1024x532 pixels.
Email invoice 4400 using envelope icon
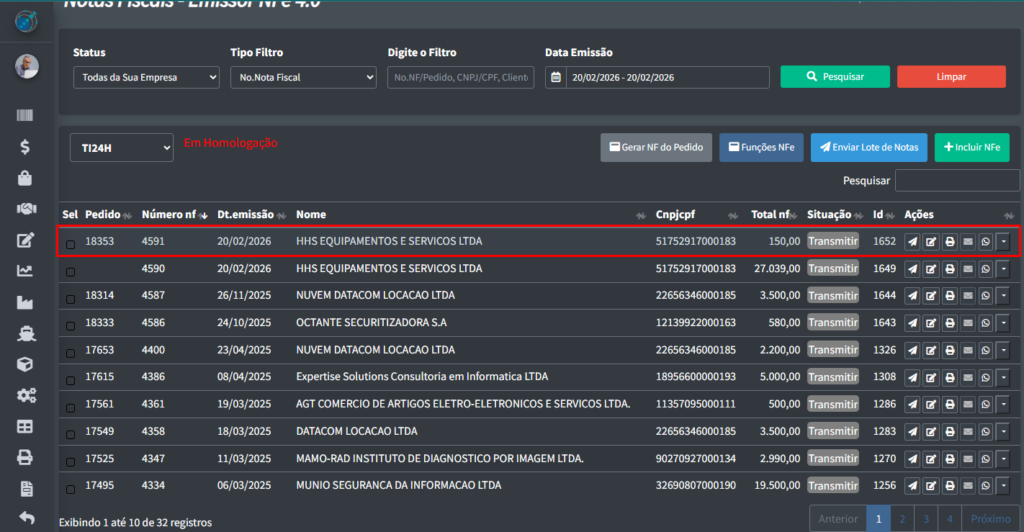967,350
